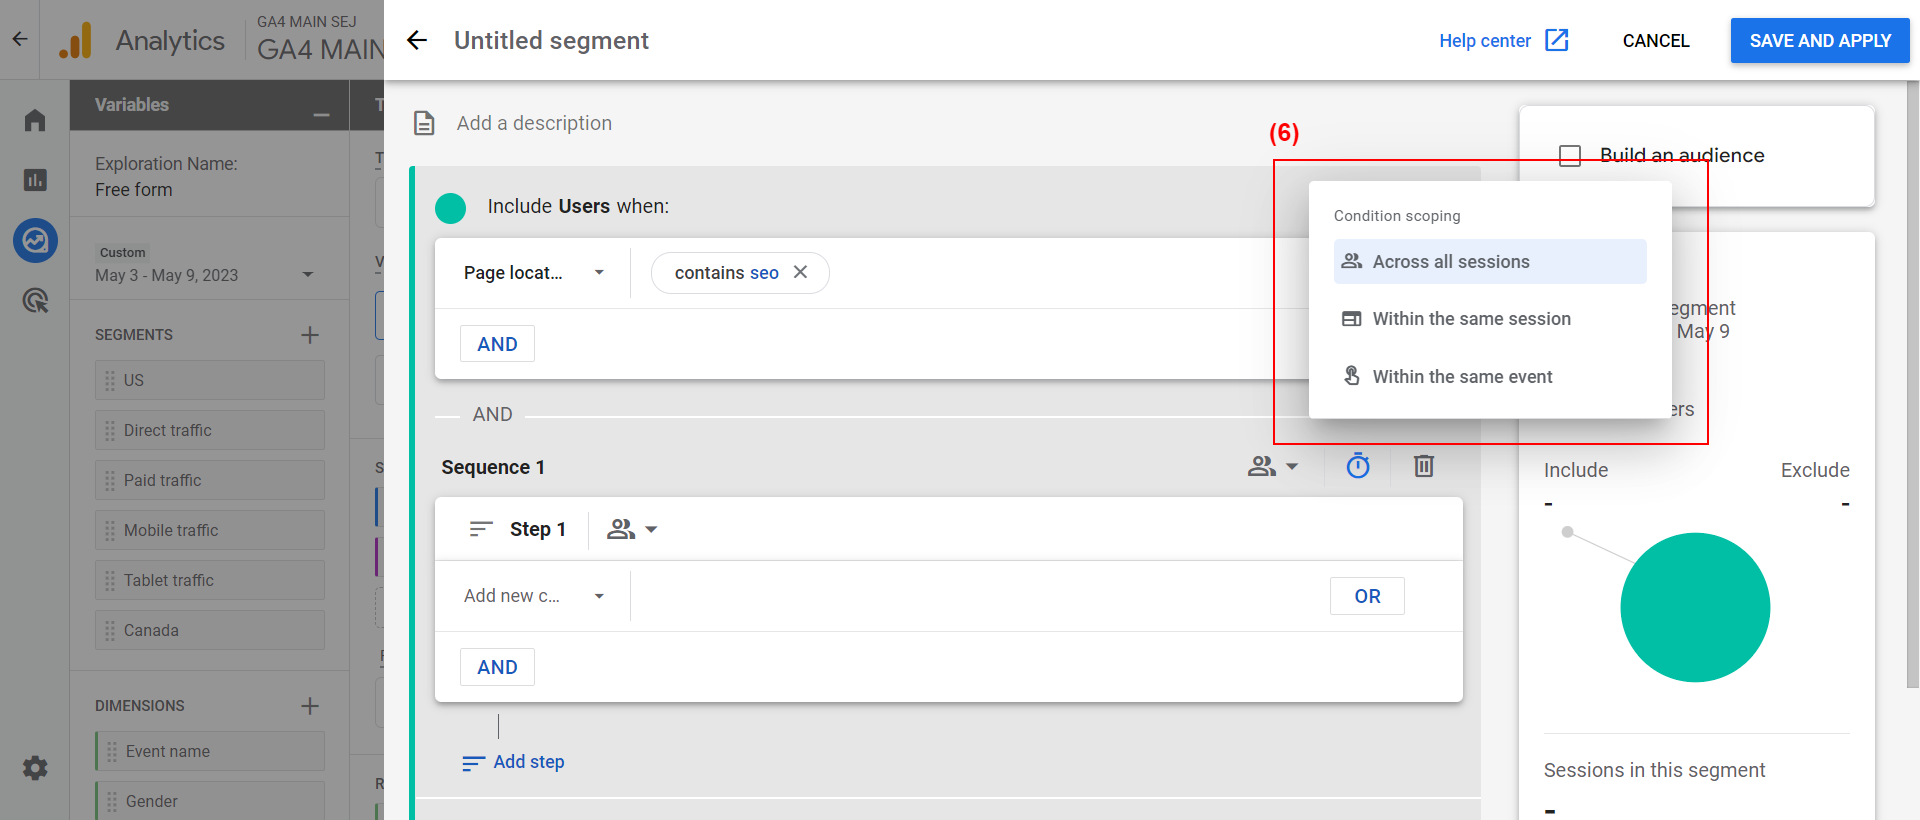Expand the Page location dimension dropdown
Viewport: 1920px width, 820px height.
pyautogui.click(x=534, y=273)
